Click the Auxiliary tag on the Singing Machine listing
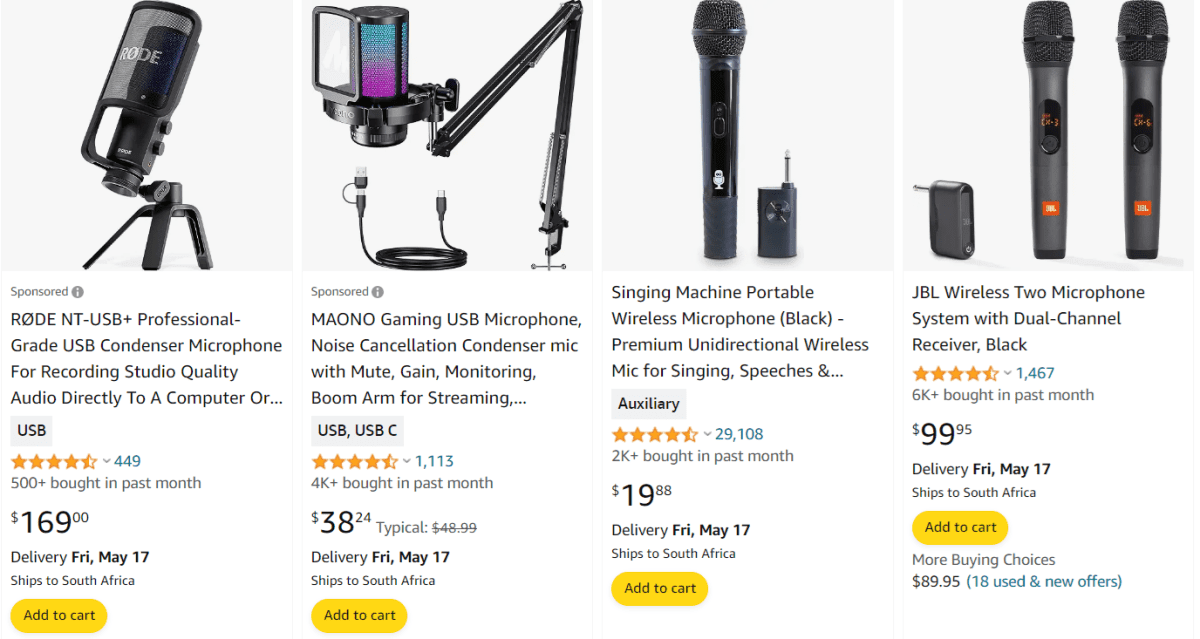 point(648,403)
